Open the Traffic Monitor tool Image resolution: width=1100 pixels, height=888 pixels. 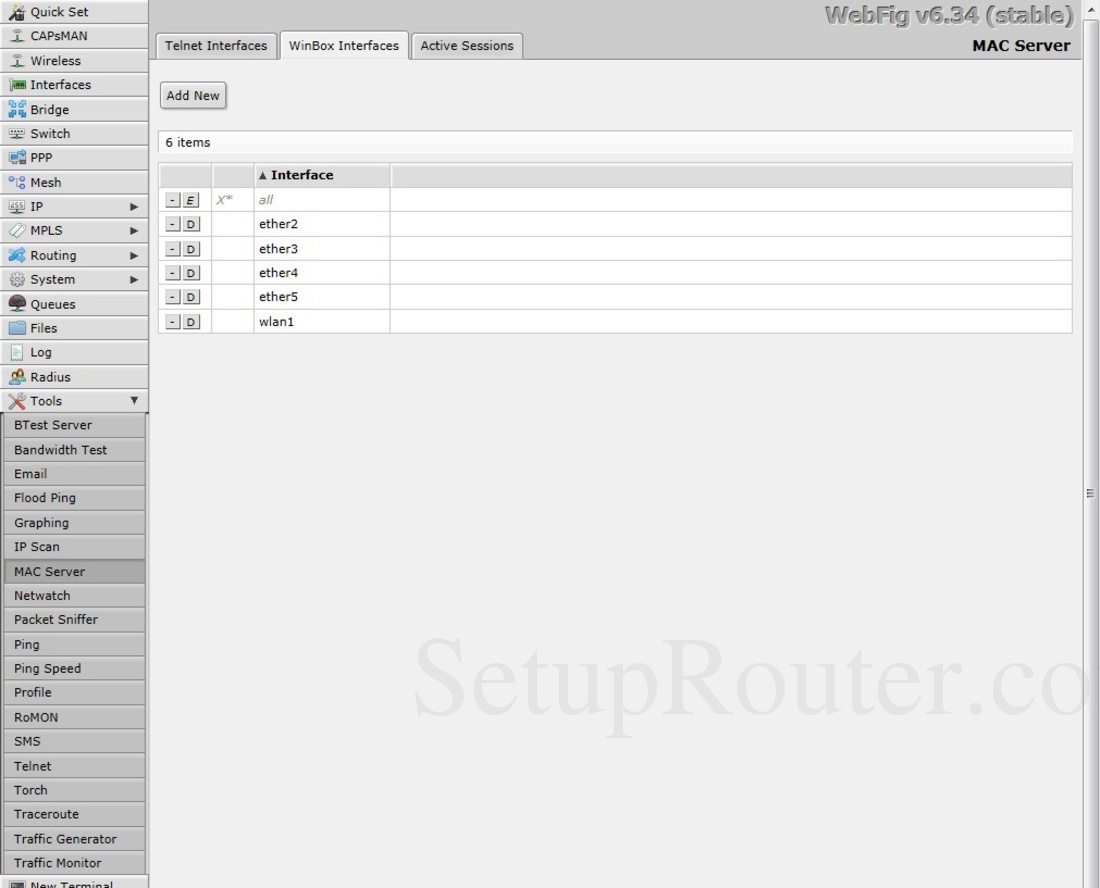point(74,863)
